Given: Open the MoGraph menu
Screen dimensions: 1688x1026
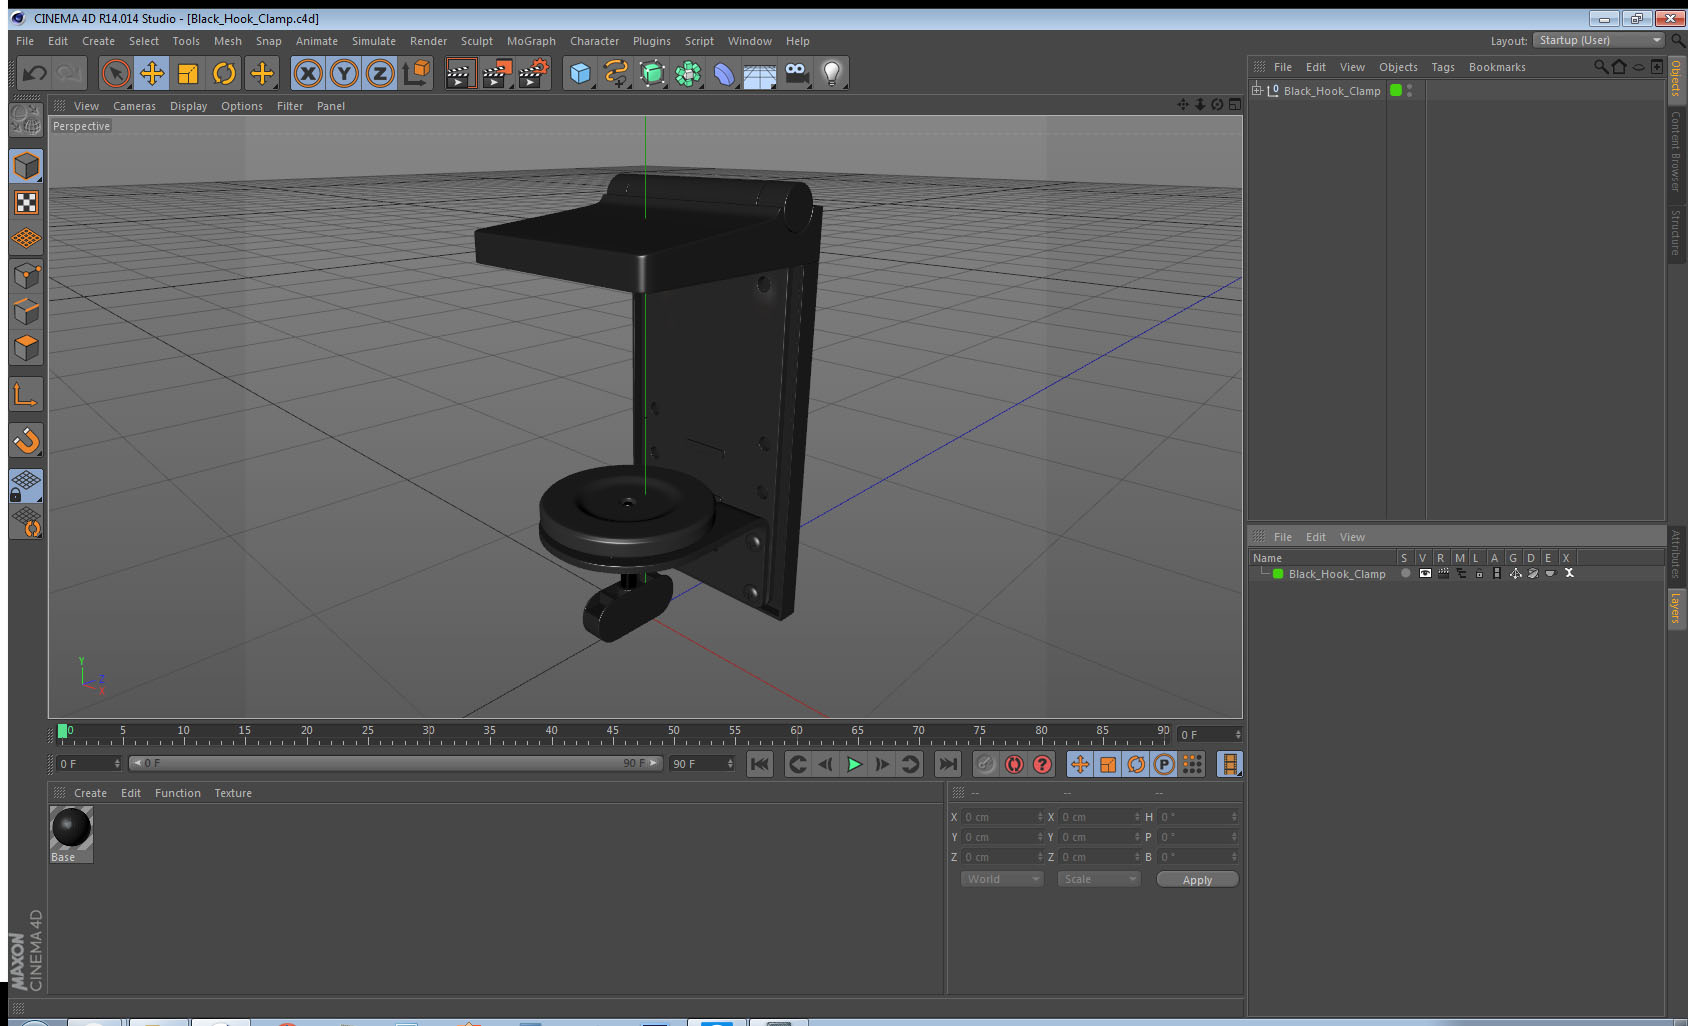Looking at the screenshot, I should 531,41.
